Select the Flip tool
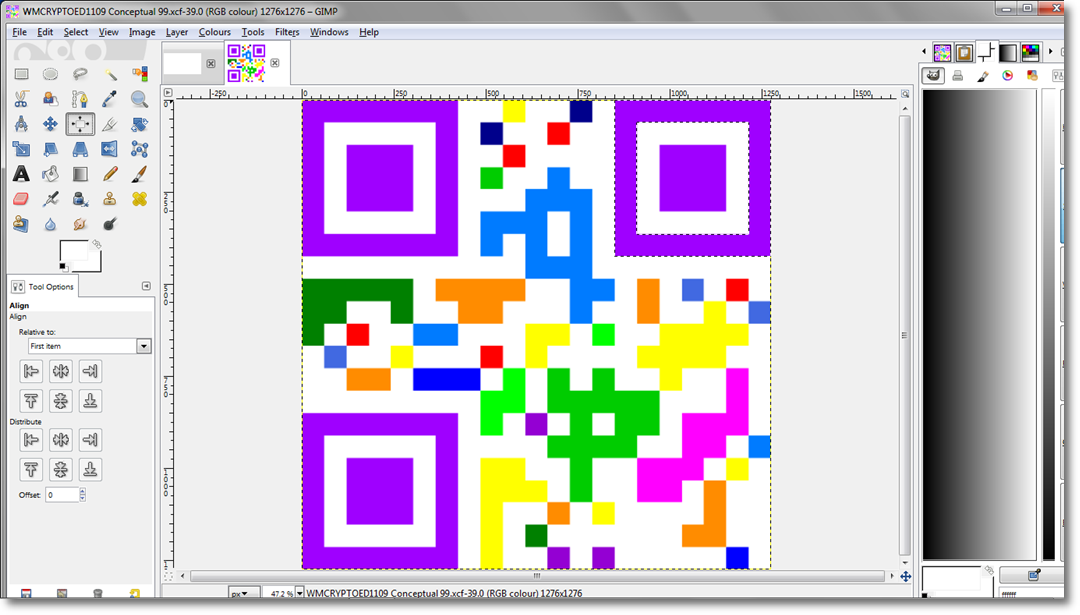1080x615 pixels. click(110, 149)
